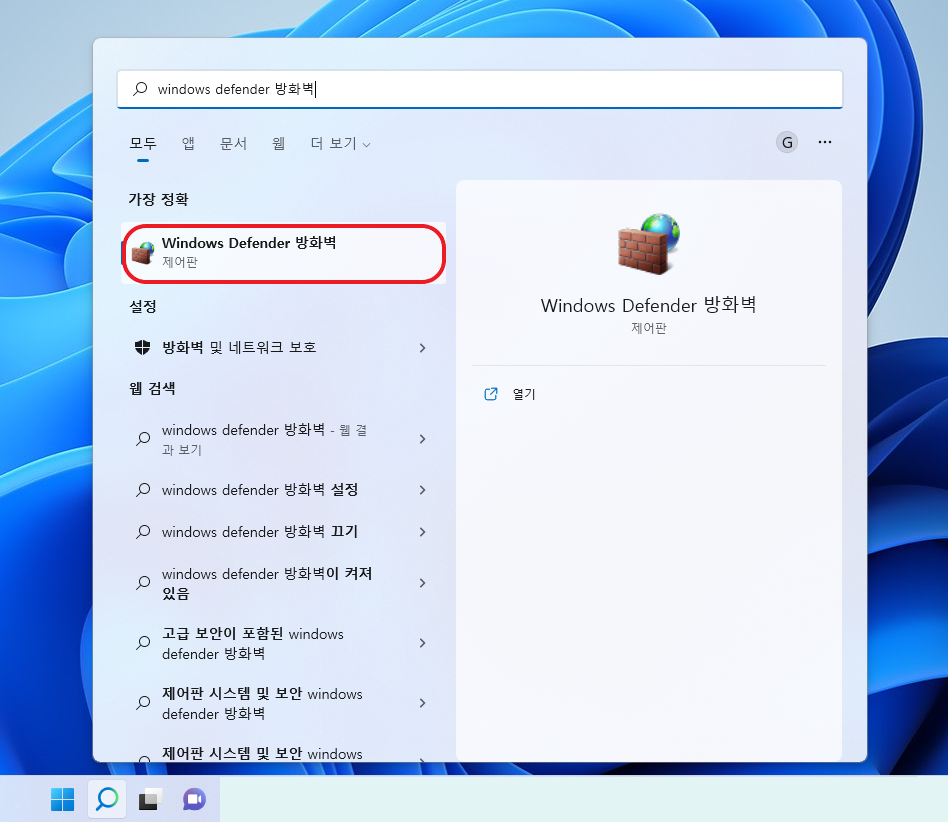Open the three-dot more options menu
Viewport: 948px width, 822px height.
pyautogui.click(x=825, y=142)
